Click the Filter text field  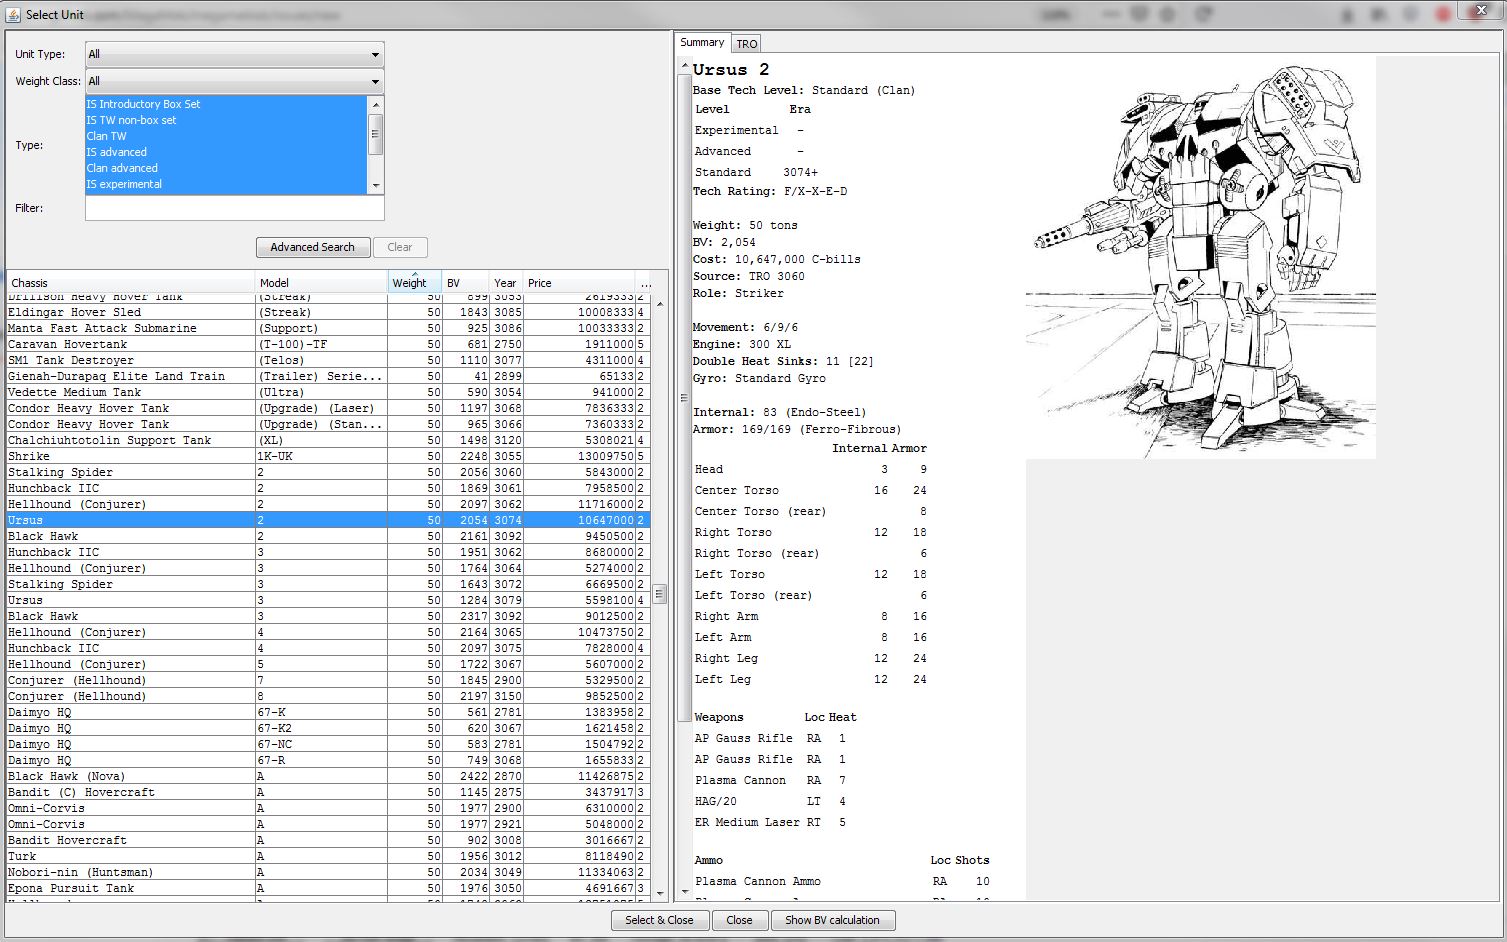pyautogui.click(x=234, y=208)
